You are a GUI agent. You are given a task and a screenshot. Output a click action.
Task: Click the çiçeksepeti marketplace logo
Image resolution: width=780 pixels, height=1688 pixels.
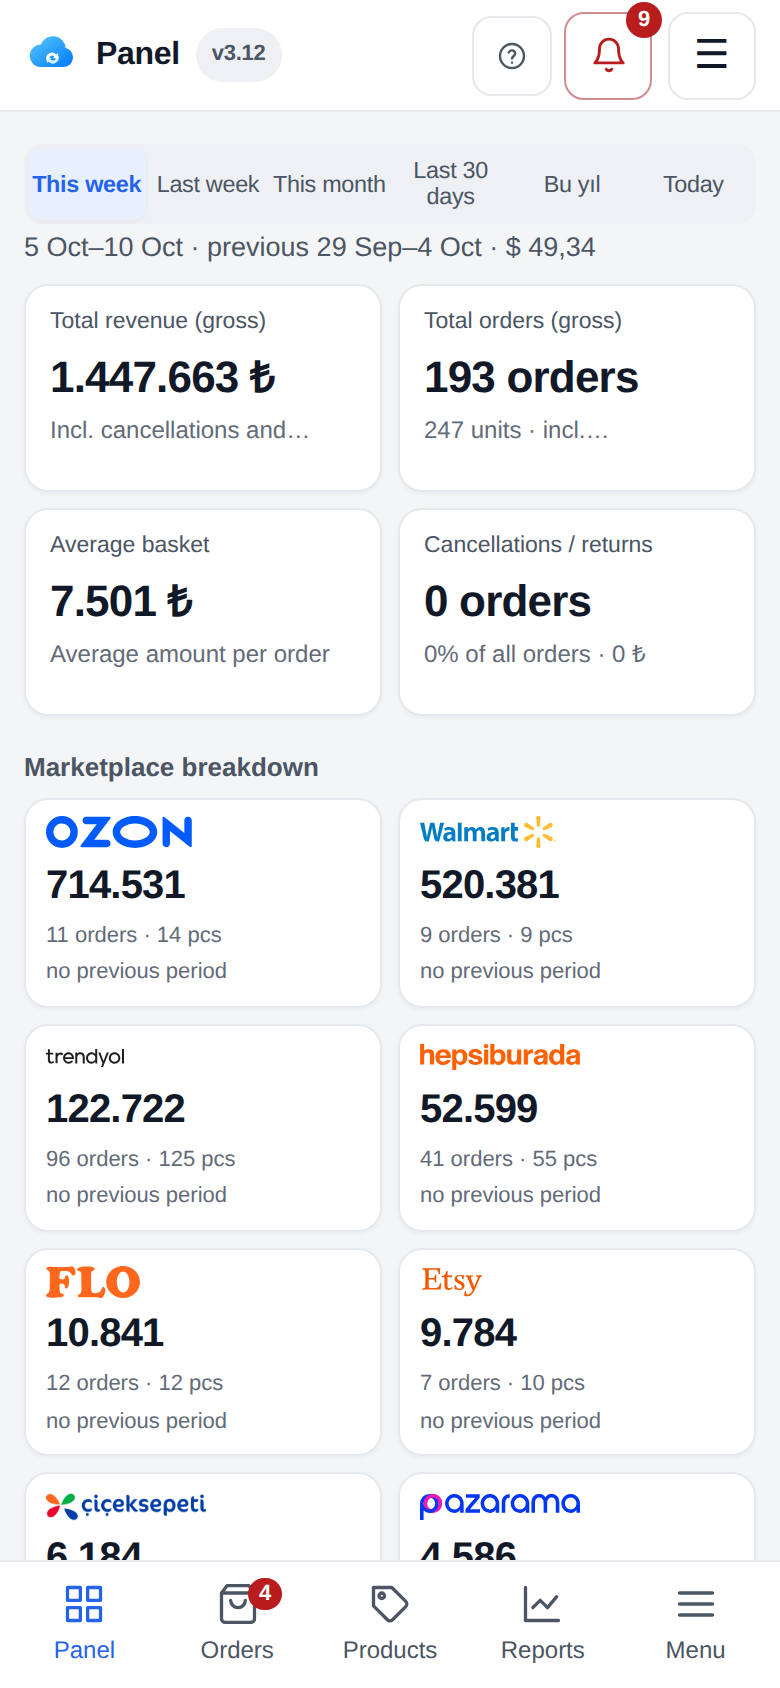click(x=126, y=1504)
